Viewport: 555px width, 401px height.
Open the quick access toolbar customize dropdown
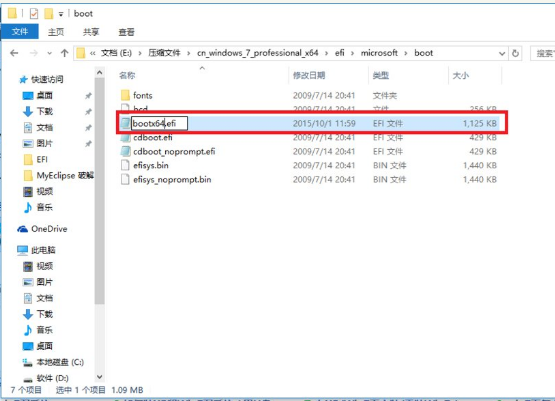coord(61,14)
